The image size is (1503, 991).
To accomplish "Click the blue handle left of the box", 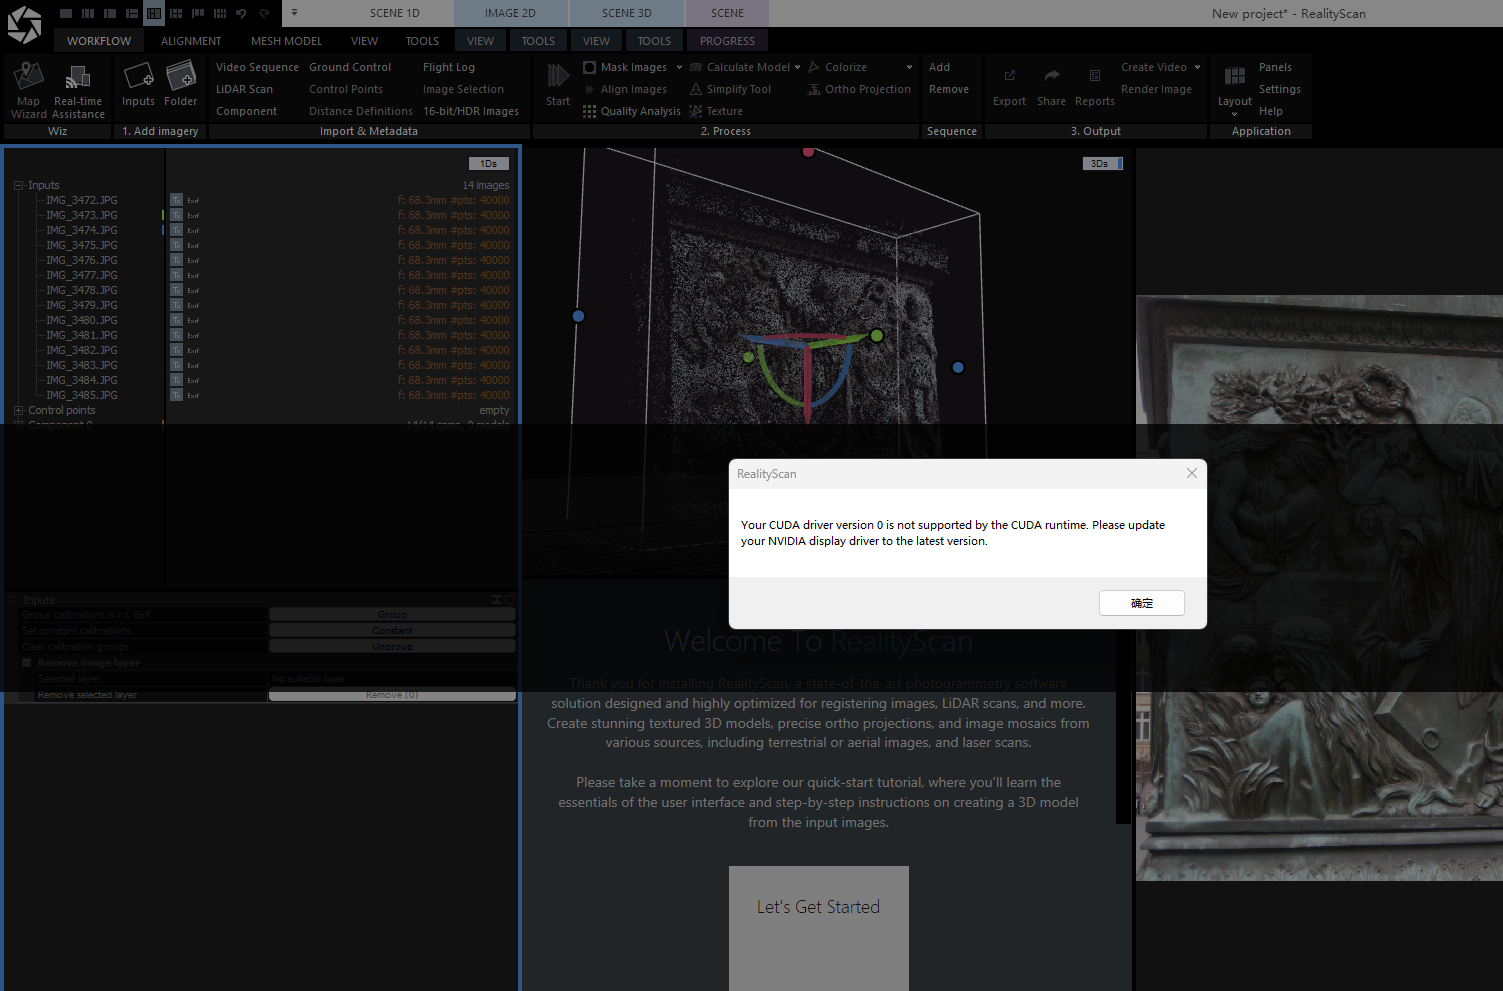I will click(x=578, y=316).
